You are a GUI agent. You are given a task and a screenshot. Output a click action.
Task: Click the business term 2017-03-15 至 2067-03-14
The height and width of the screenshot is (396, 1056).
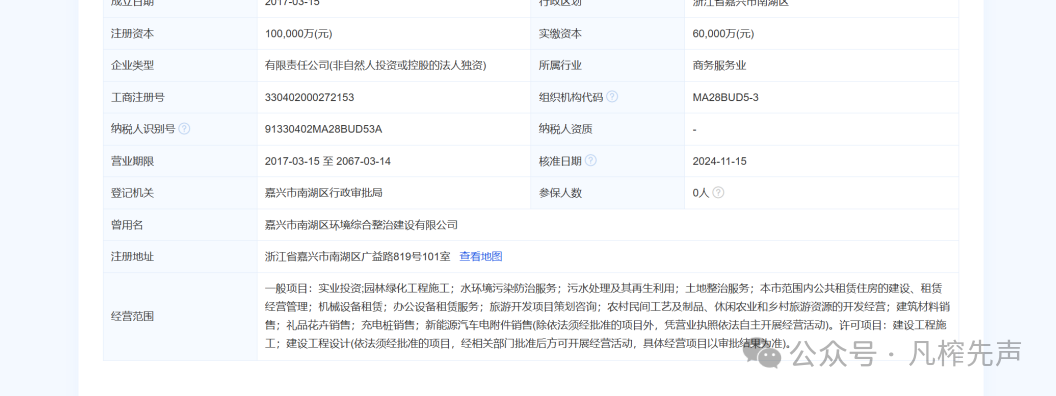click(328, 161)
